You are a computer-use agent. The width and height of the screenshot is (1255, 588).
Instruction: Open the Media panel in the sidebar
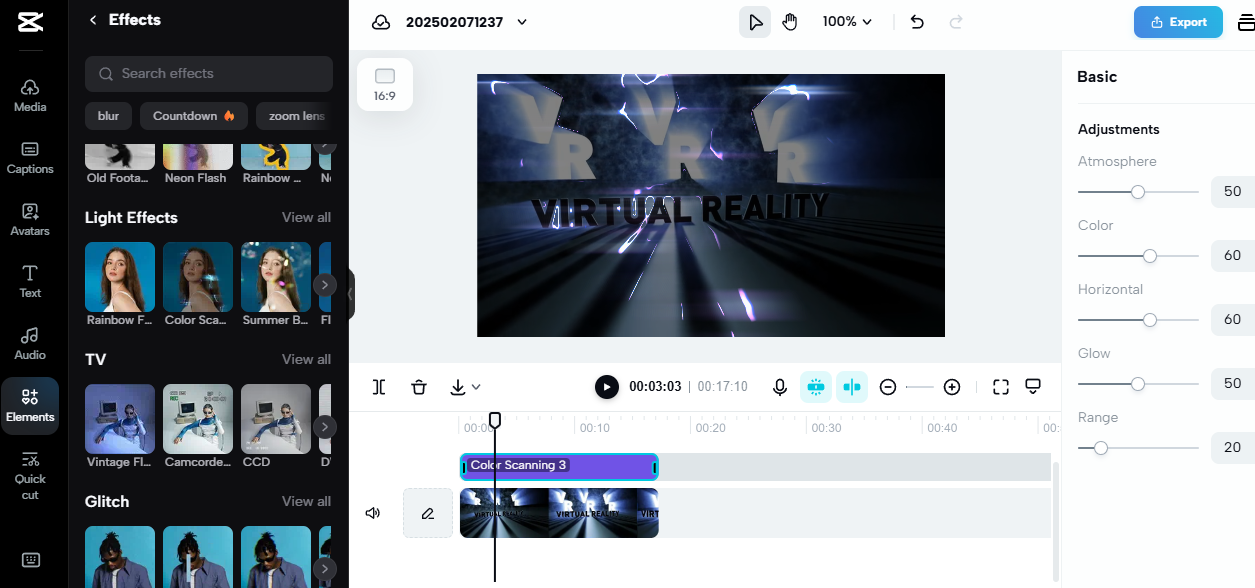[30, 95]
